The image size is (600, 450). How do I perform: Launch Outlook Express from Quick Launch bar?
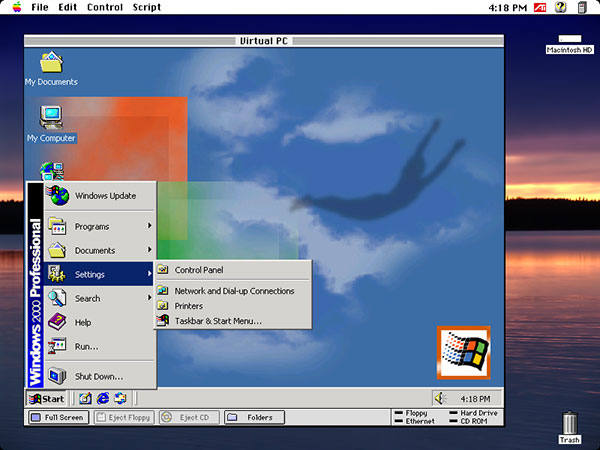tap(118, 398)
